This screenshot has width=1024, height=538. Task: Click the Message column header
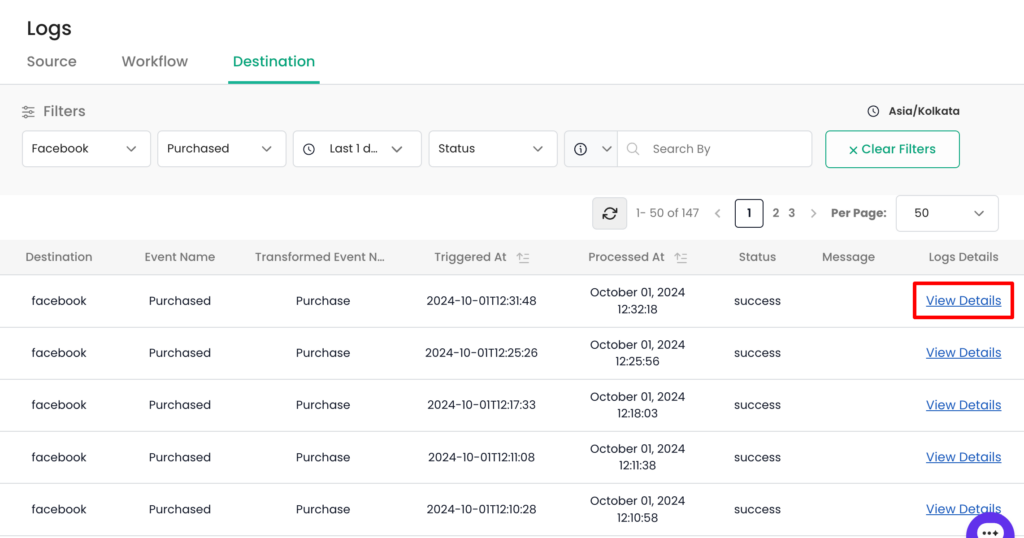848,257
